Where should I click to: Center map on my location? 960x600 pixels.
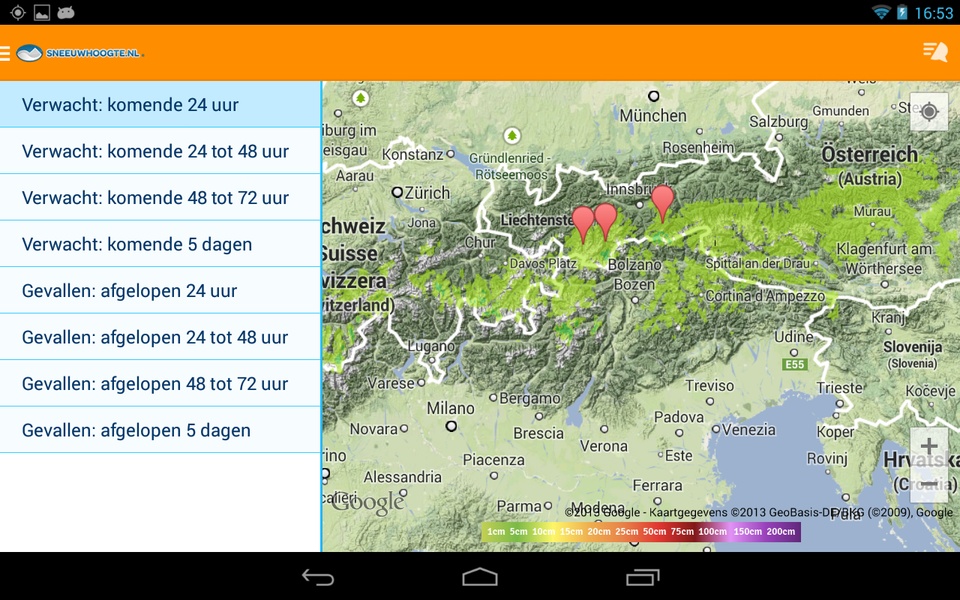(929, 111)
